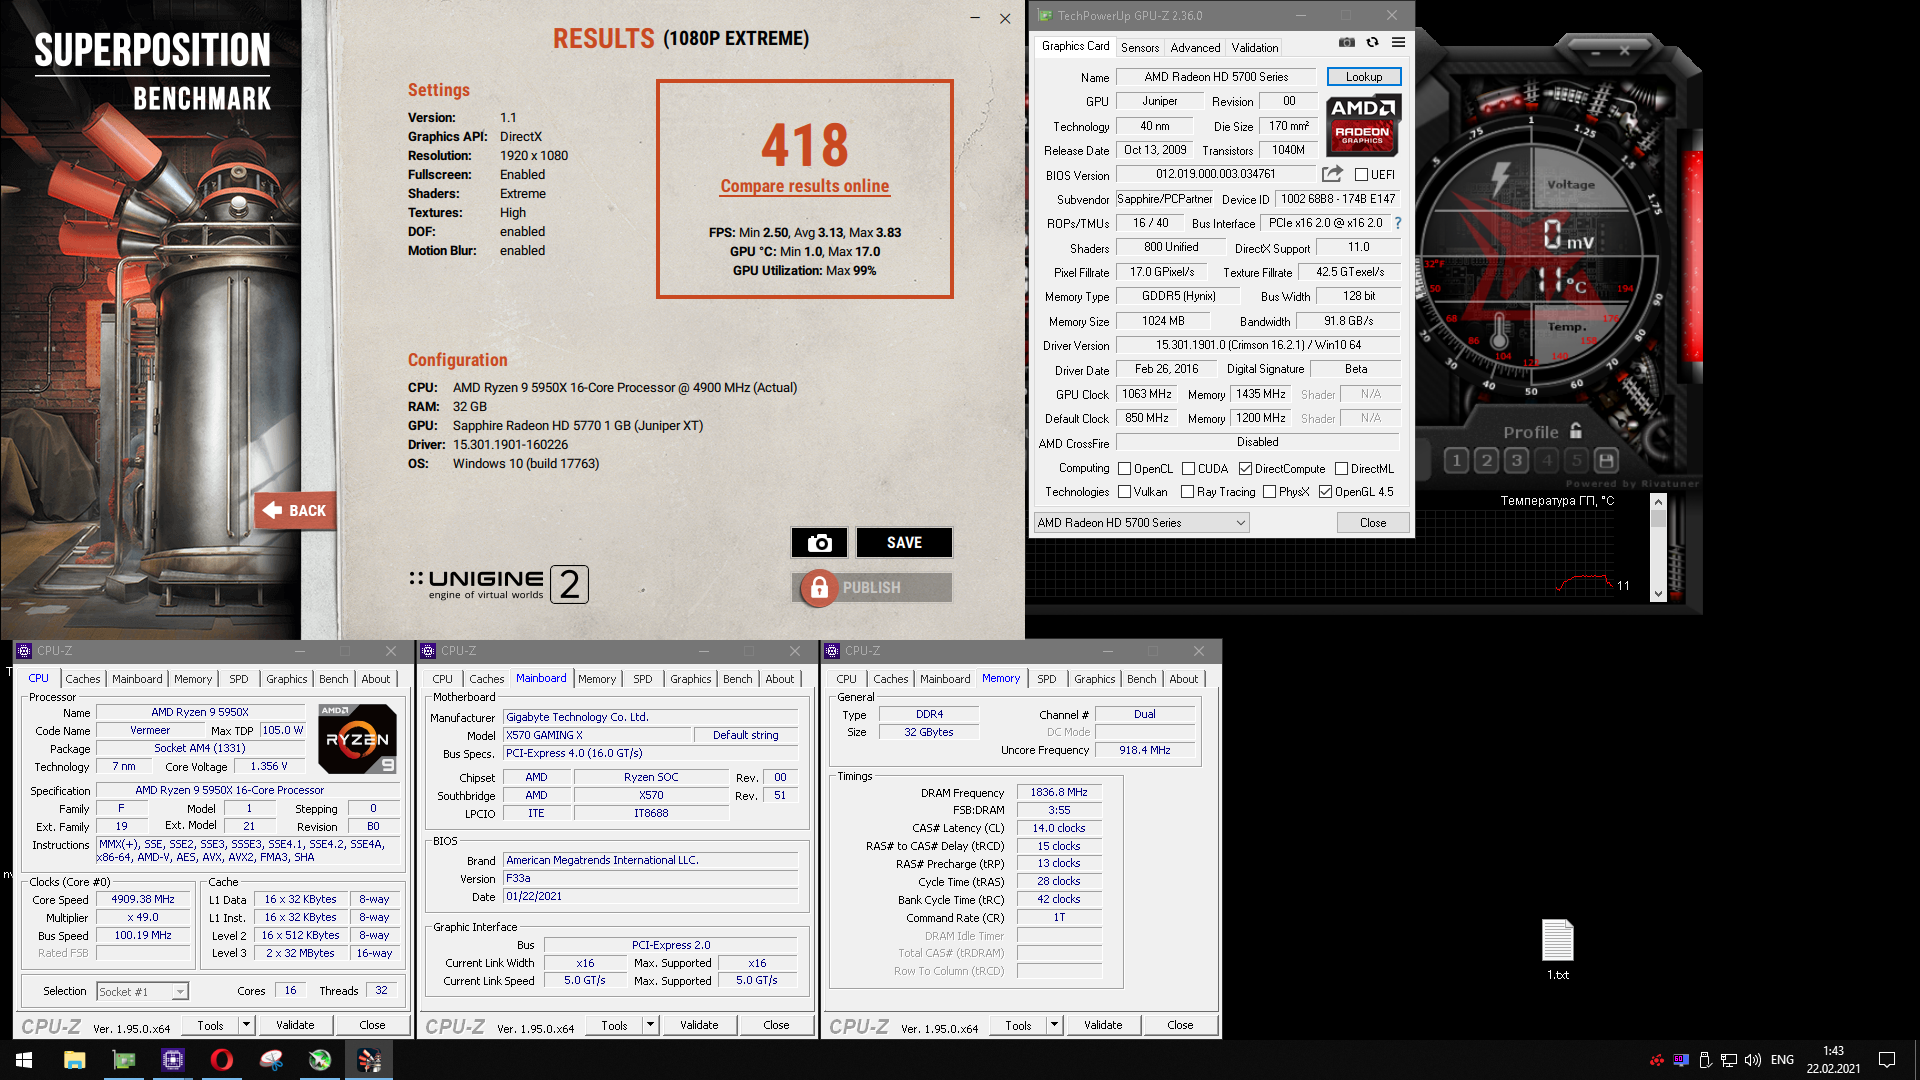Click the GPU Name field in GPU-Z

(1216, 77)
